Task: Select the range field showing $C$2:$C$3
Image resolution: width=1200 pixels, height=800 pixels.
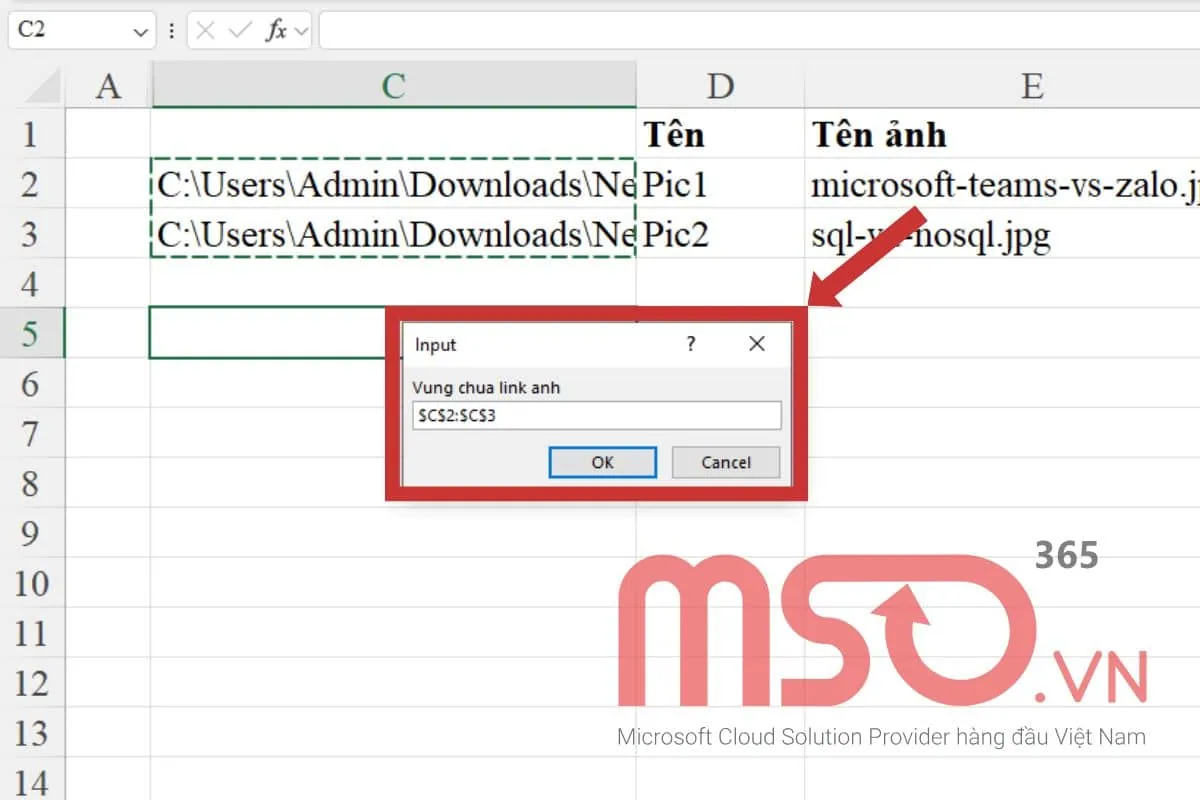Action: click(596, 415)
